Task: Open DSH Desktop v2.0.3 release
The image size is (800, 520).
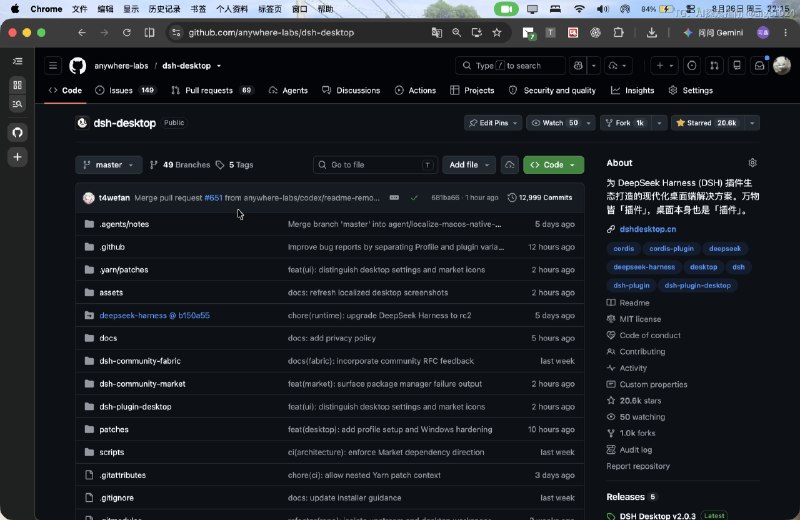Action: click(x=657, y=515)
